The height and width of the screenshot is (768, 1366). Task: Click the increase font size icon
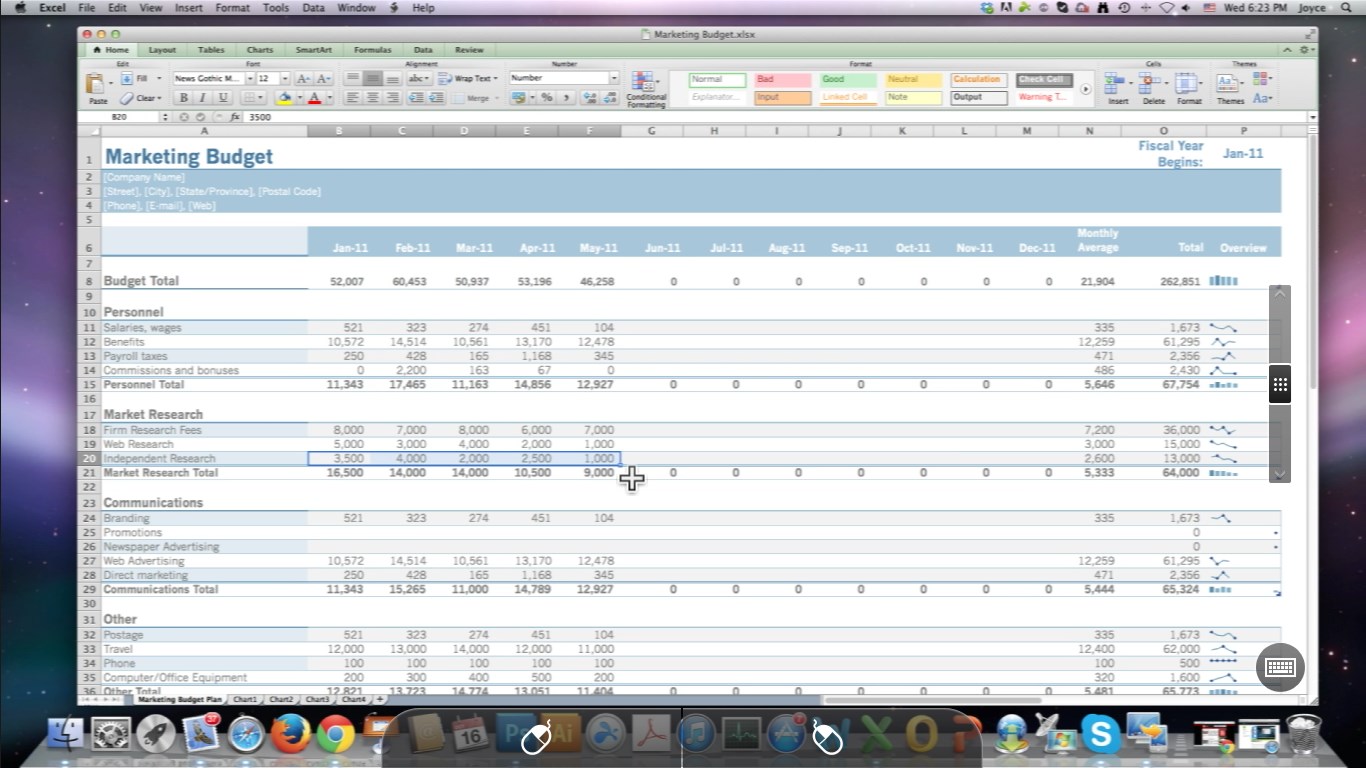[x=302, y=78]
